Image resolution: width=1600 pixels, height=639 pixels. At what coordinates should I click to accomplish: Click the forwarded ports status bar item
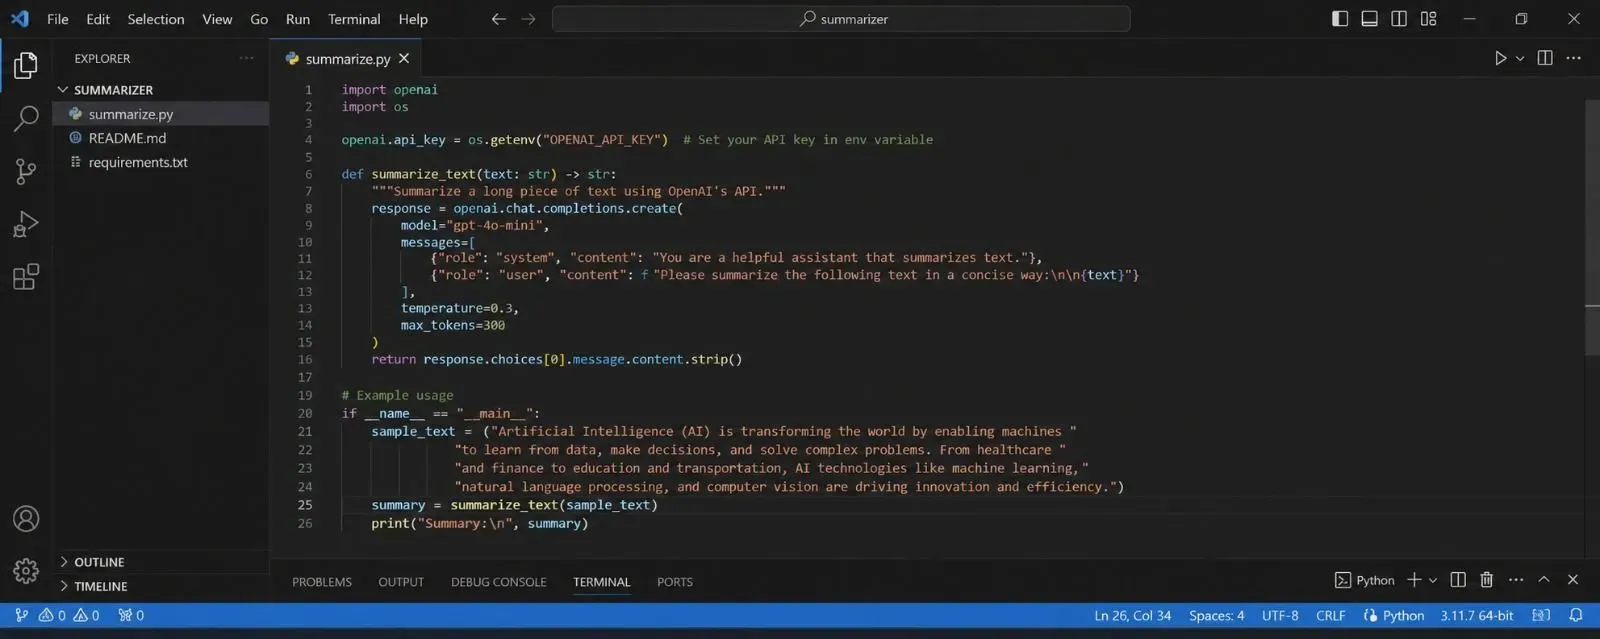point(131,615)
